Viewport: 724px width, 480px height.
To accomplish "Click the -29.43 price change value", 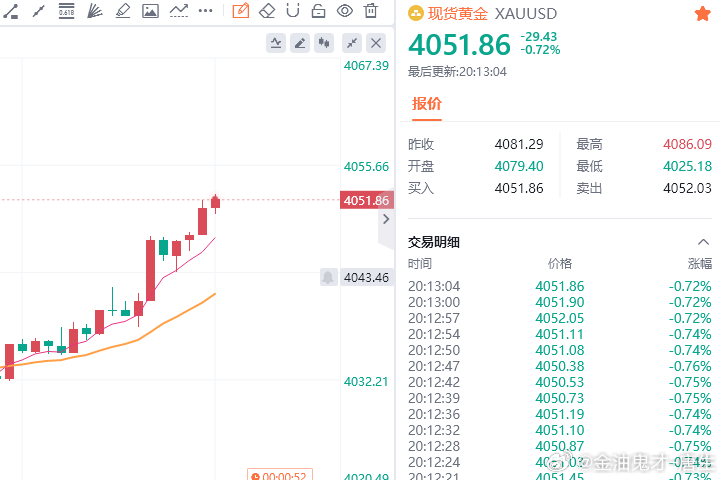I will coord(538,36).
